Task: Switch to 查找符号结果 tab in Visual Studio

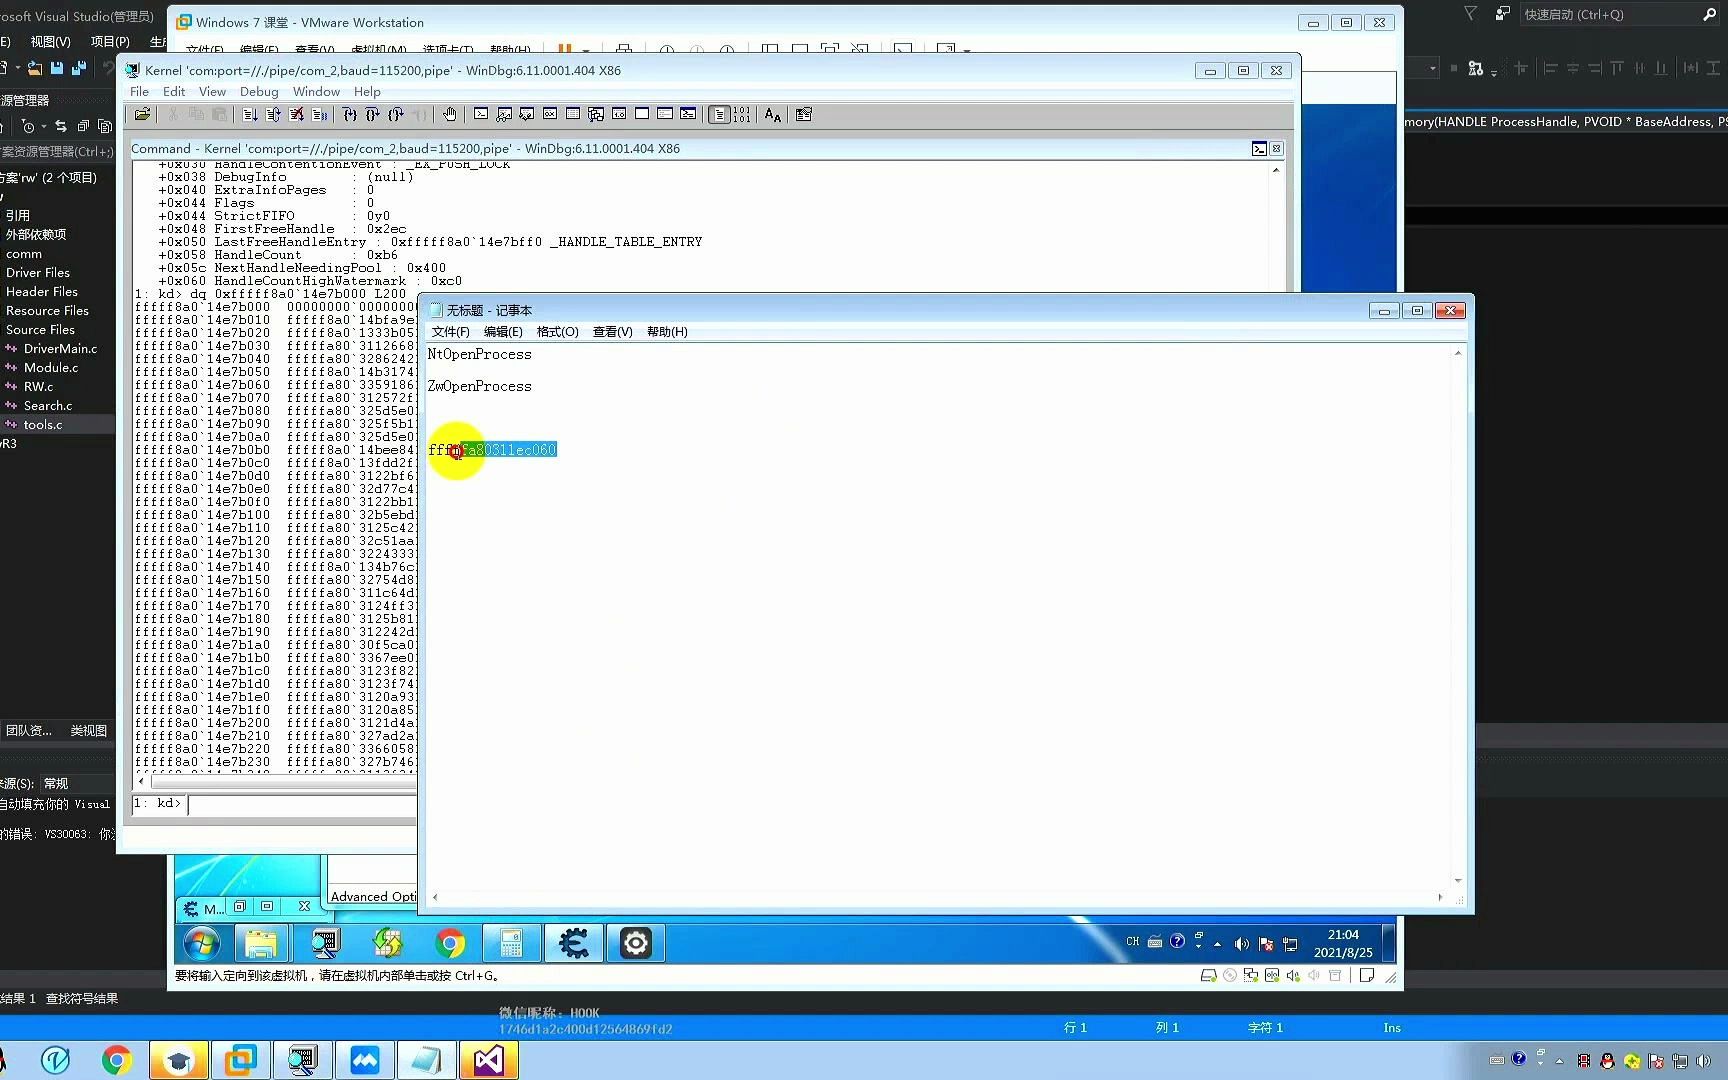Action: point(82,999)
